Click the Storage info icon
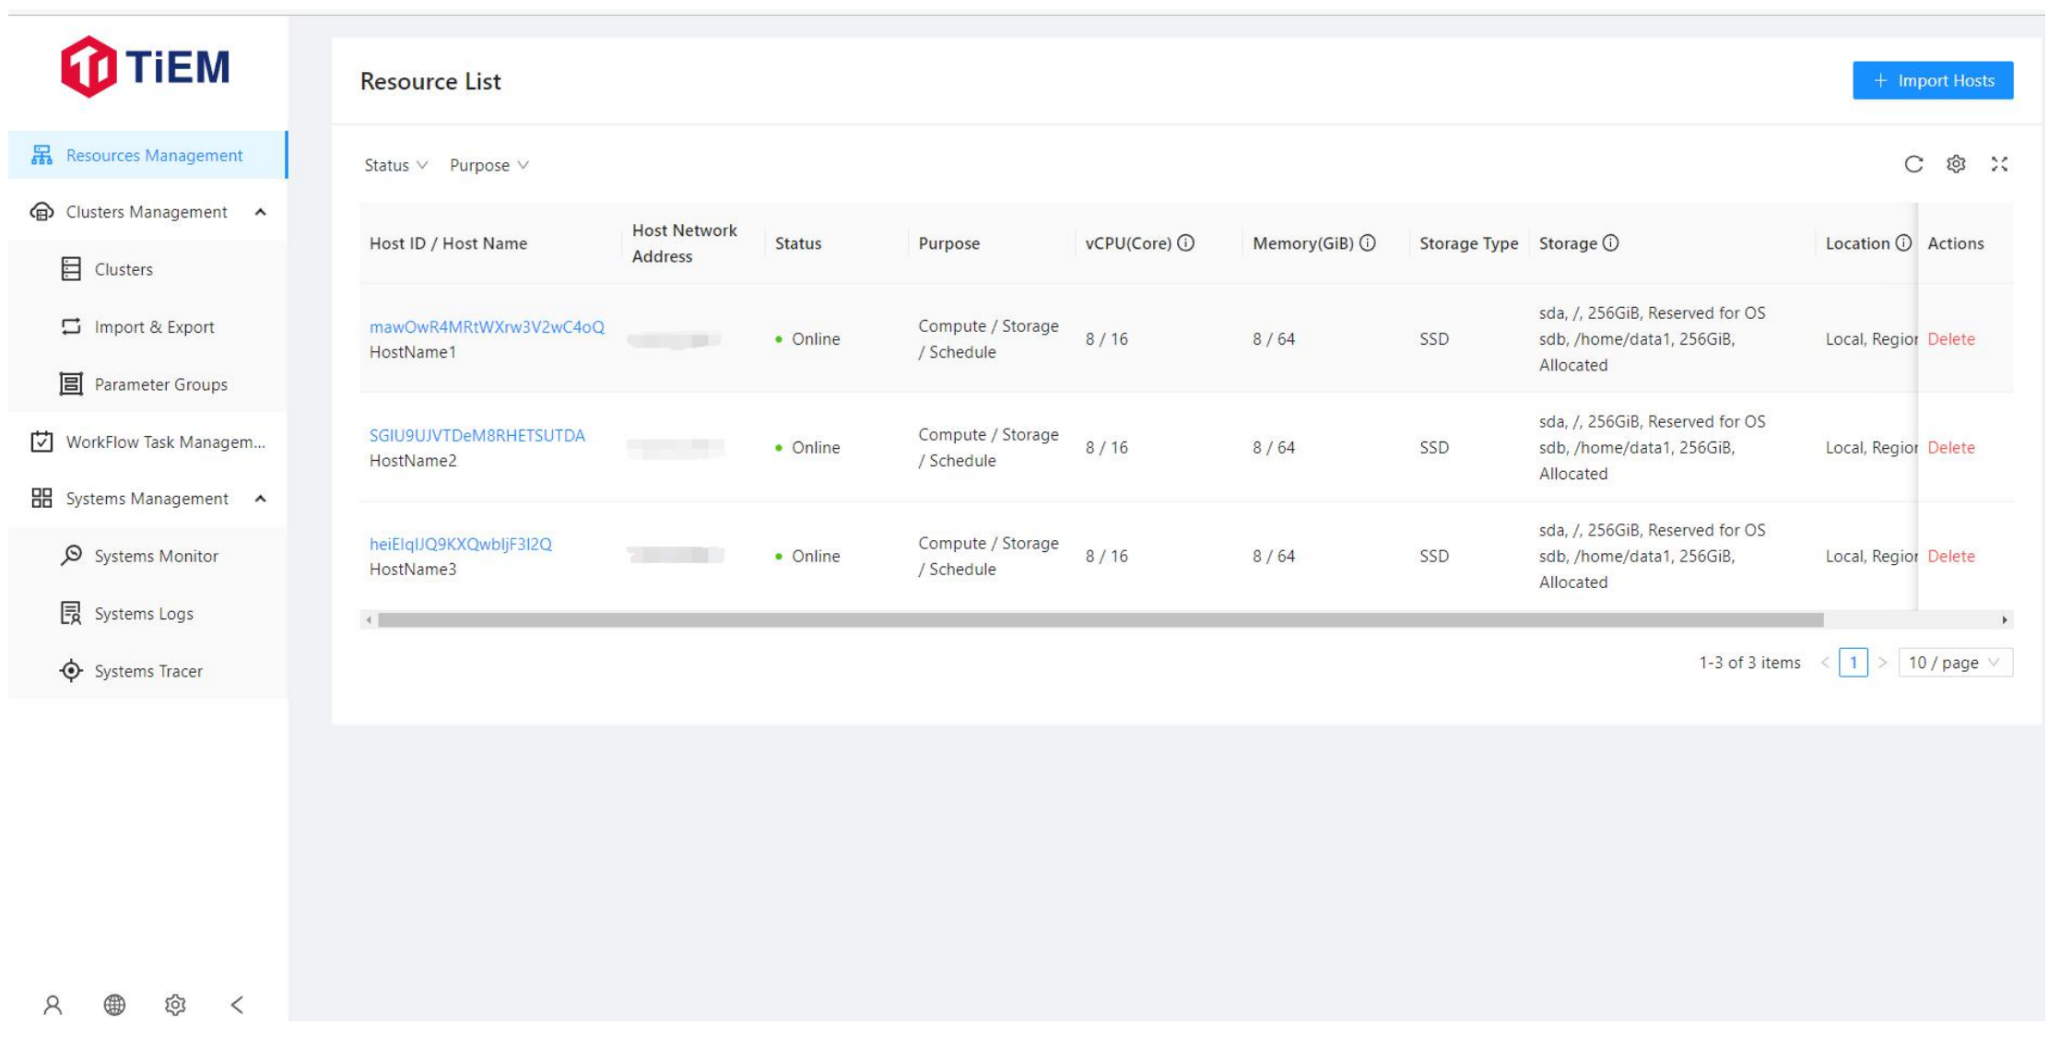 coord(1611,243)
